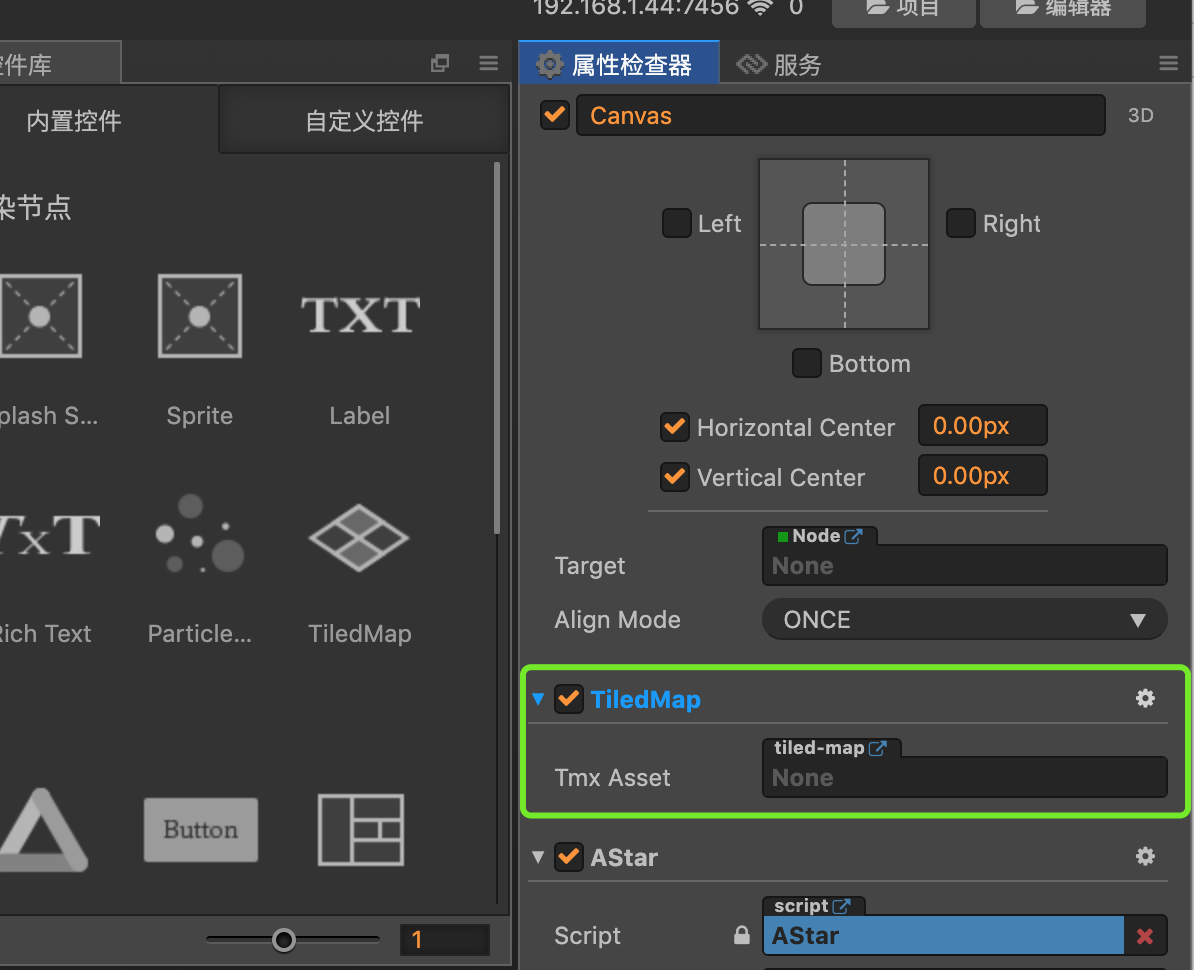Collapse the AStar component section

click(538, 857)
